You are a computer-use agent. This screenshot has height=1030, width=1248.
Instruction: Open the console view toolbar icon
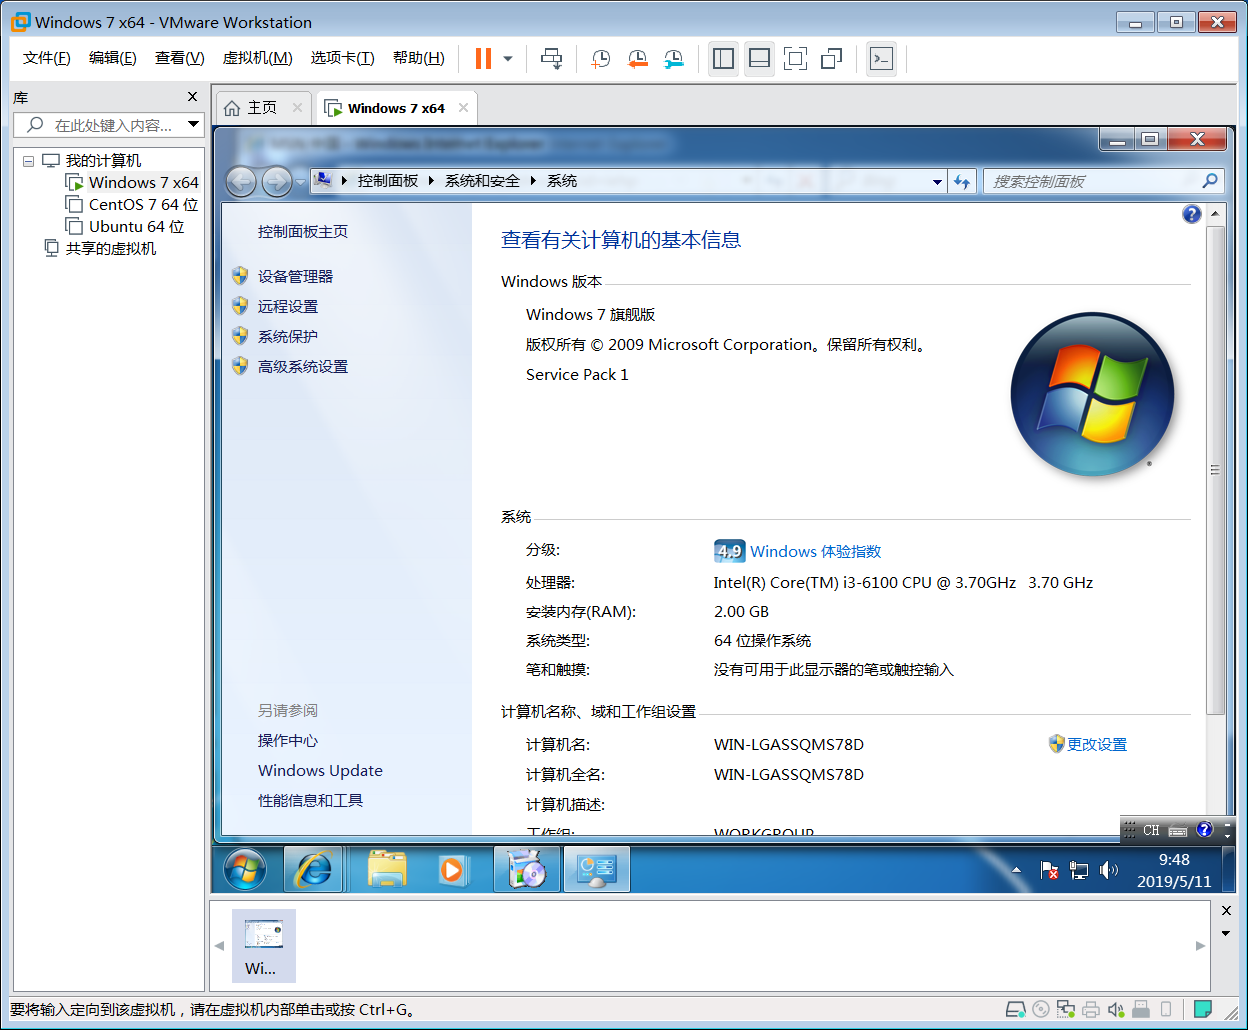tap(881, 59)
